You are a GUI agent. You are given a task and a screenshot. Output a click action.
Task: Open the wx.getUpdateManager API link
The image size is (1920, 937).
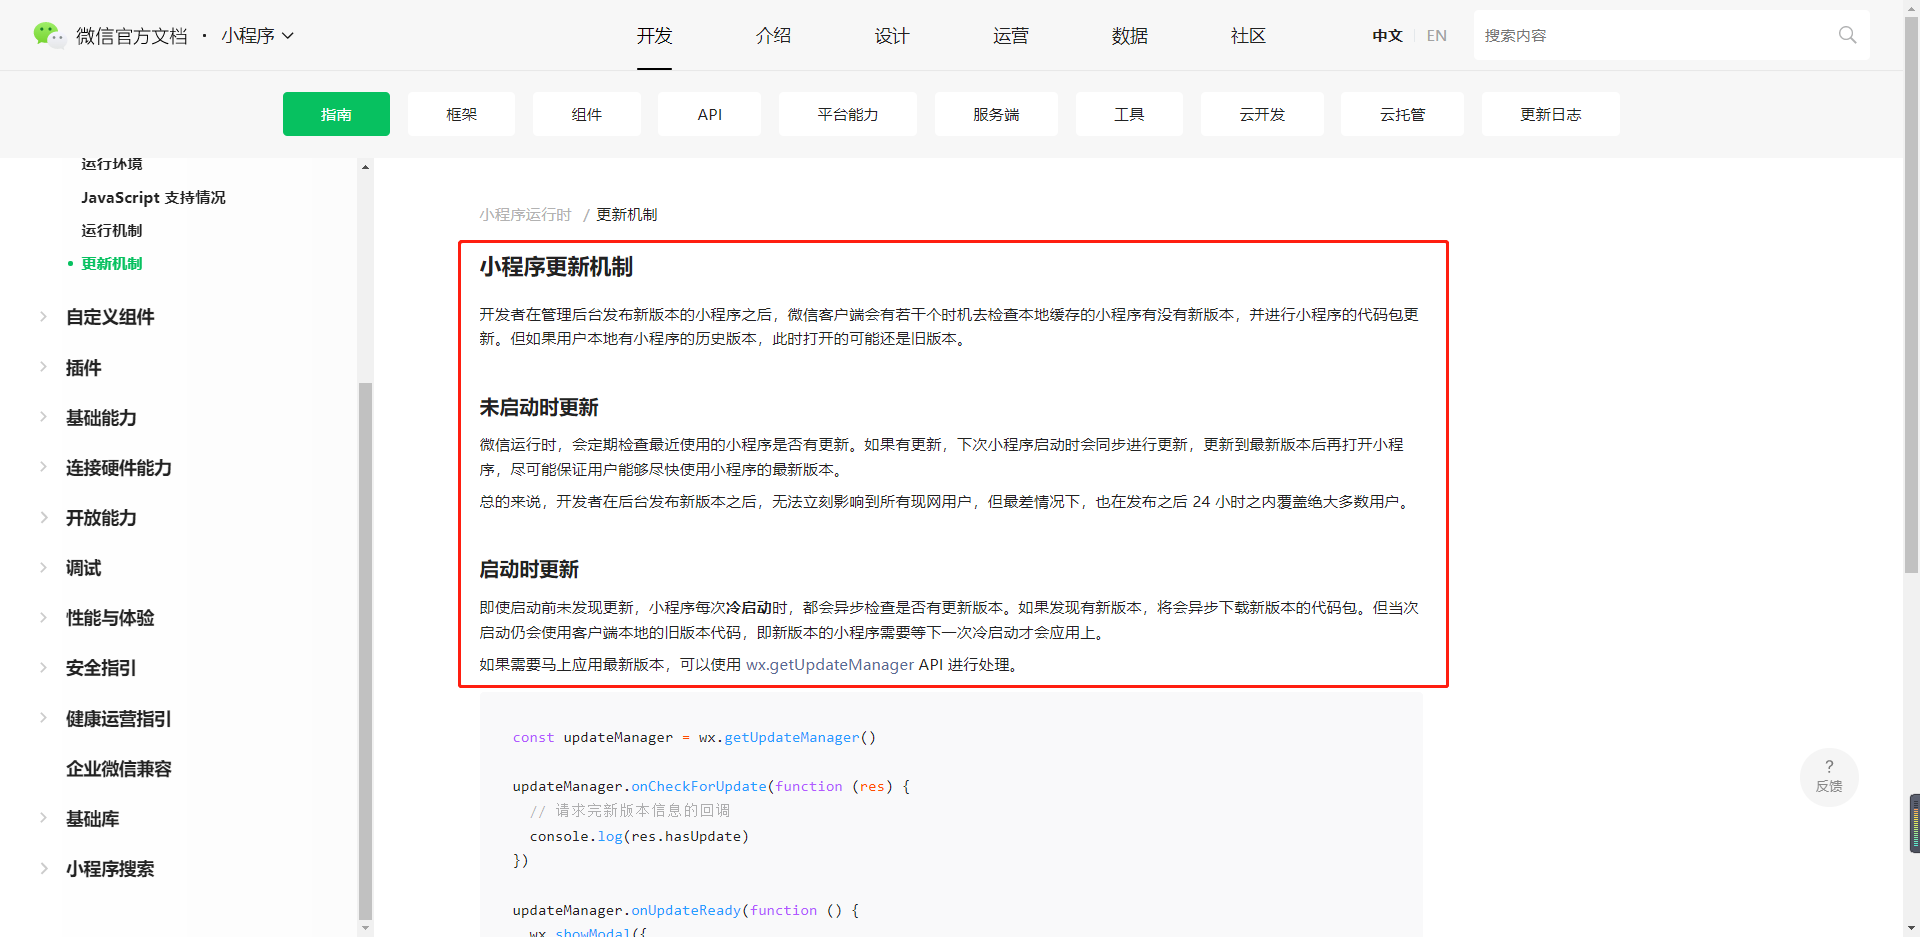coord(830,665)
